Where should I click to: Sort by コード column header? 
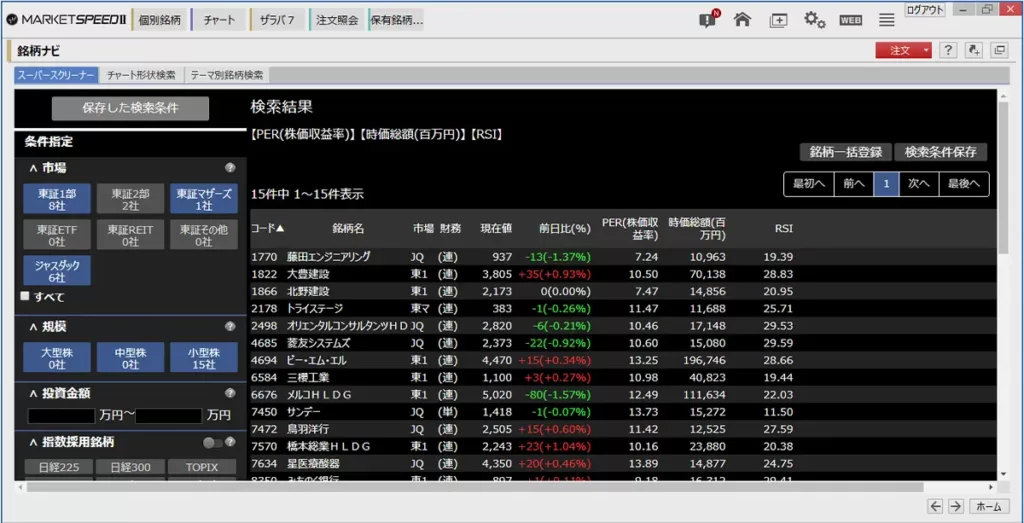[267, 229]
